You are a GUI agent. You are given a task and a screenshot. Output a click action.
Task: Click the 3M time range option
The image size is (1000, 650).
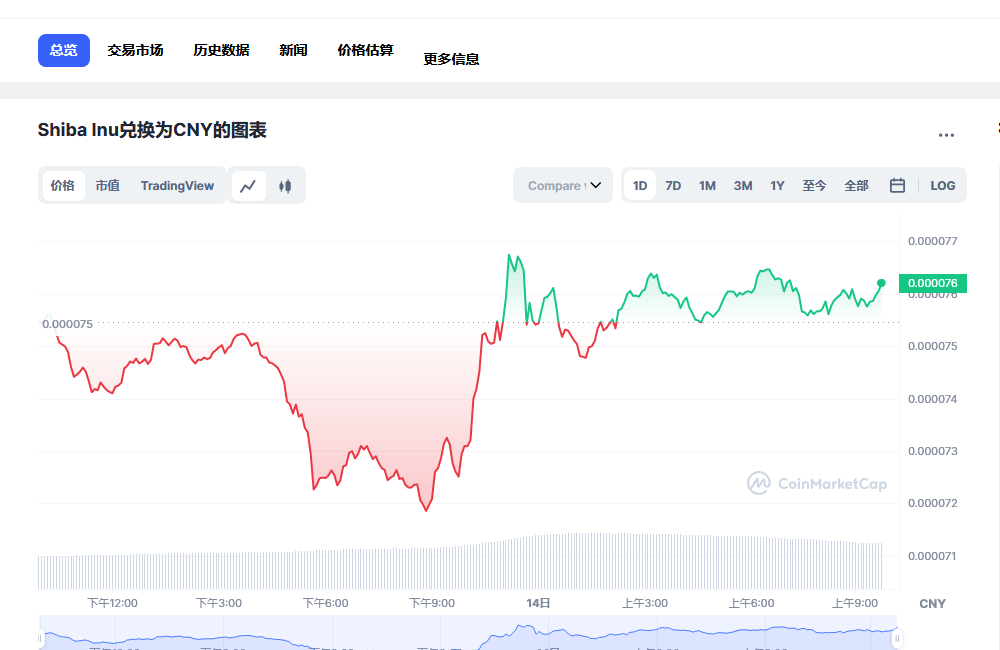coord(742,185)
